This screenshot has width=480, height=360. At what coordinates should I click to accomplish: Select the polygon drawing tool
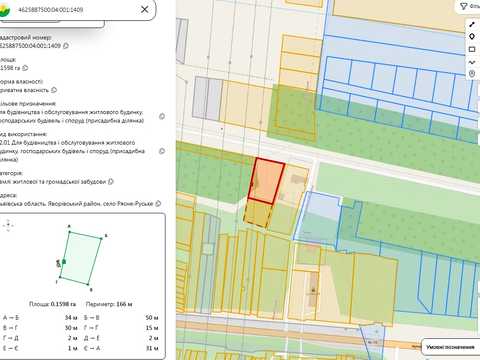(472, 36)
